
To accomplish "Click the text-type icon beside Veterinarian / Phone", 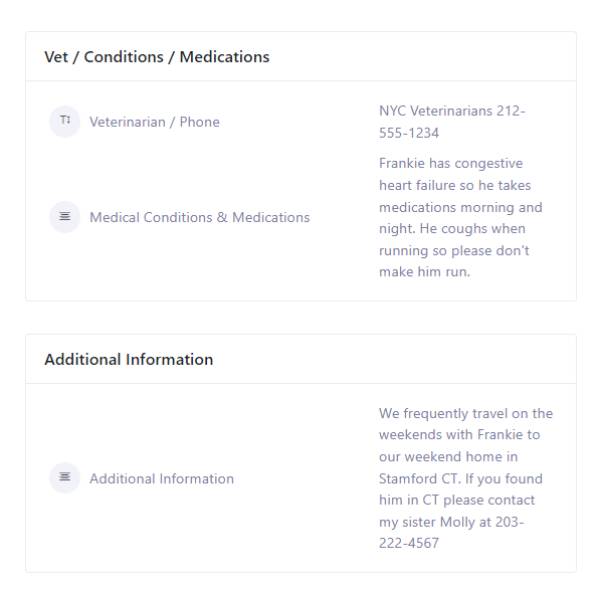I will pyautogui.click(x=65, y=121).
